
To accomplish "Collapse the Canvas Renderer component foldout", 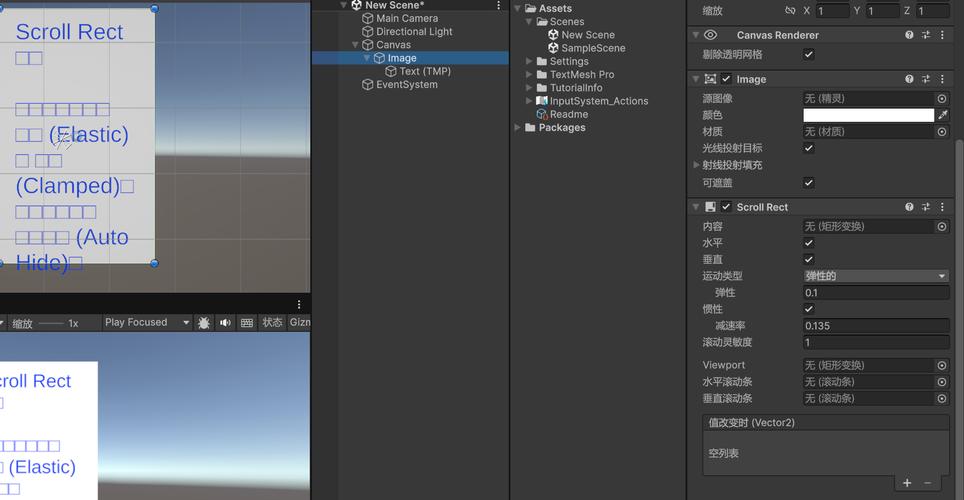I will pyautogui.click(x=696, y=35).
